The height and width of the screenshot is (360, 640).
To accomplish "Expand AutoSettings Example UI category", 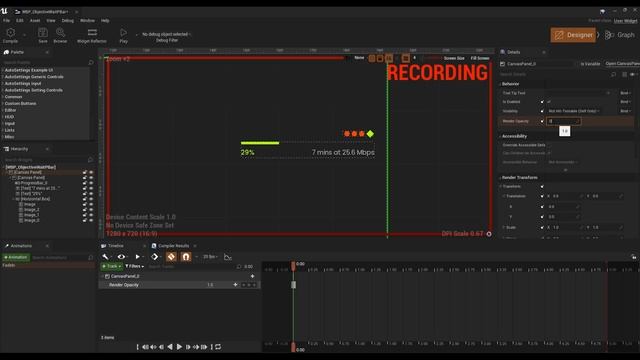I will 3,70.
